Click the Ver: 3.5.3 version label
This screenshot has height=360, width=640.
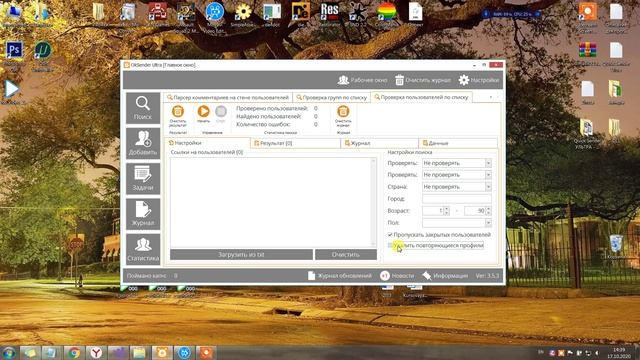click(487, 276)
